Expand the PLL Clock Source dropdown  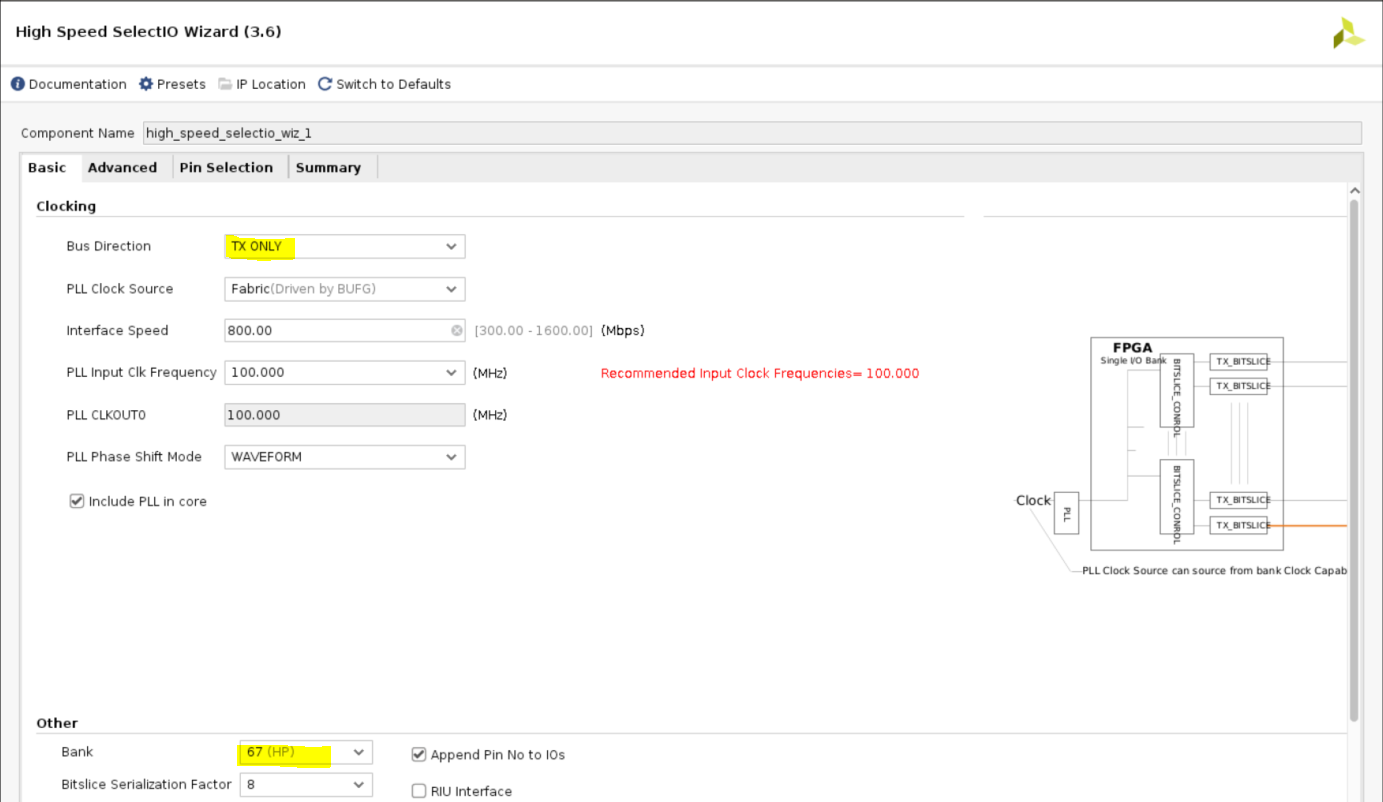(344, 289)
